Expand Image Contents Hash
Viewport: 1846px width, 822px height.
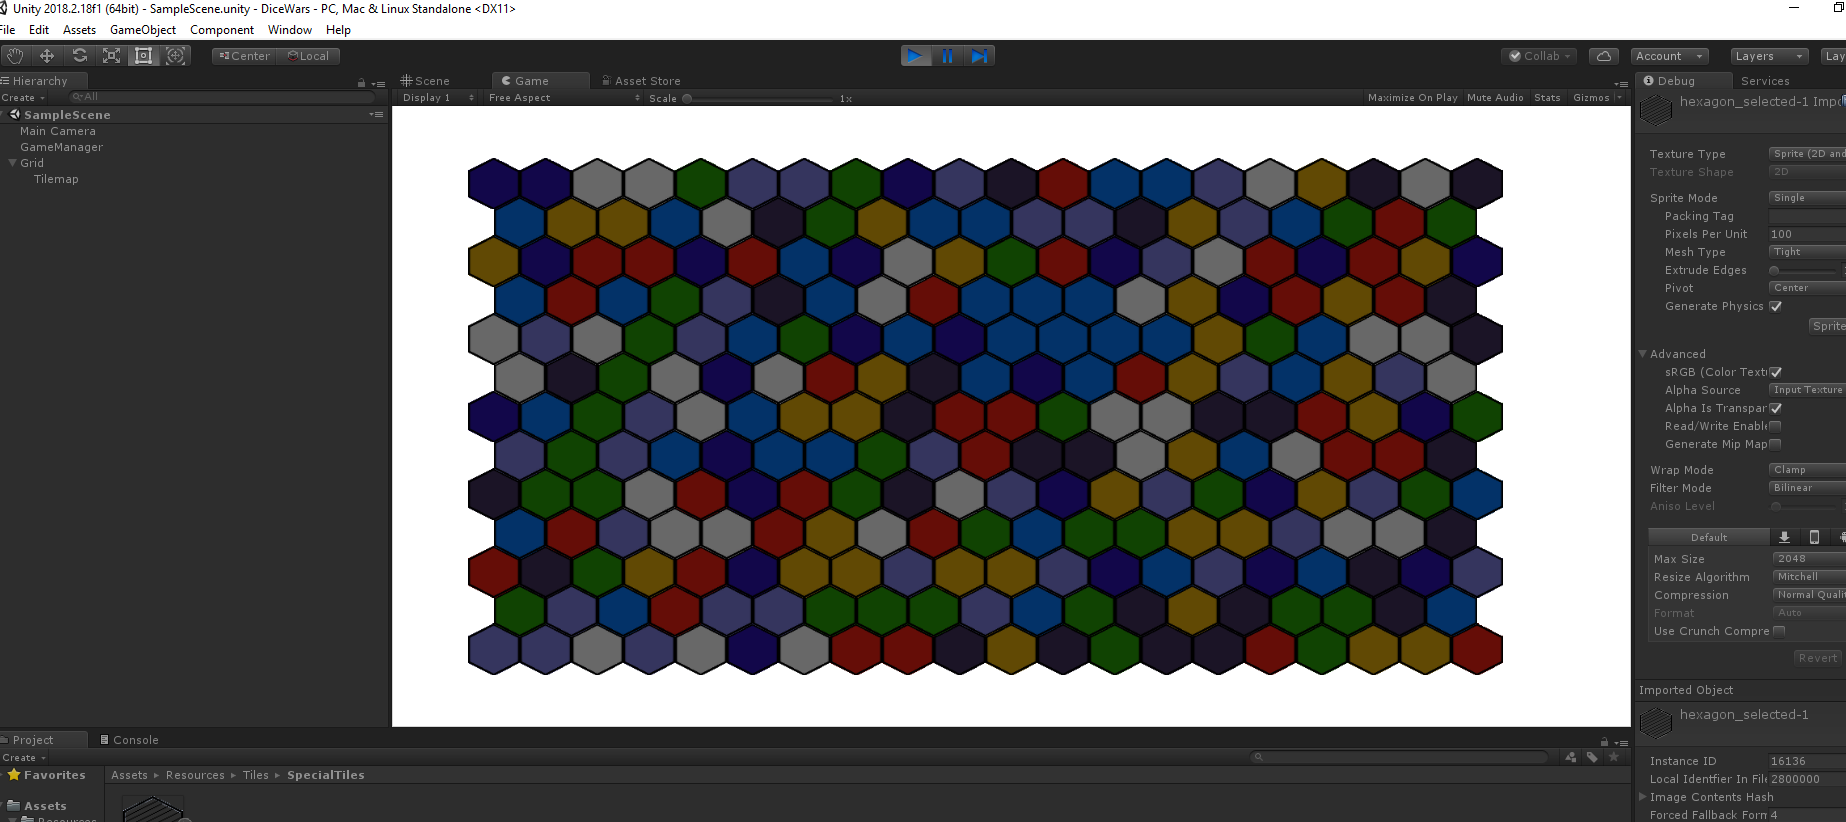[x=1642, y=797]
